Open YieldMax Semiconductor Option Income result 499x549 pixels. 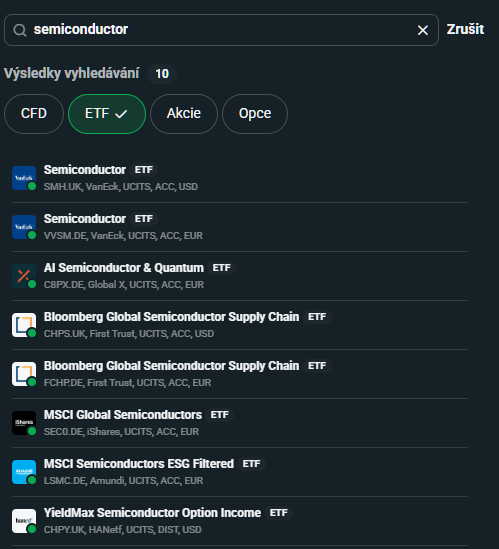point(240,521)
